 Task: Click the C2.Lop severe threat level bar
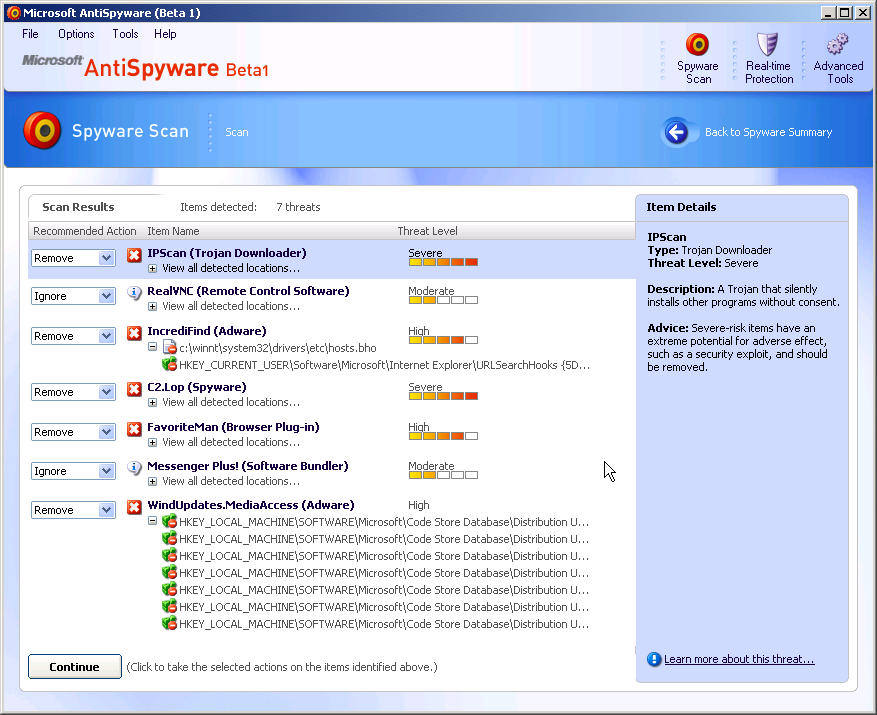tap(443, 396)
